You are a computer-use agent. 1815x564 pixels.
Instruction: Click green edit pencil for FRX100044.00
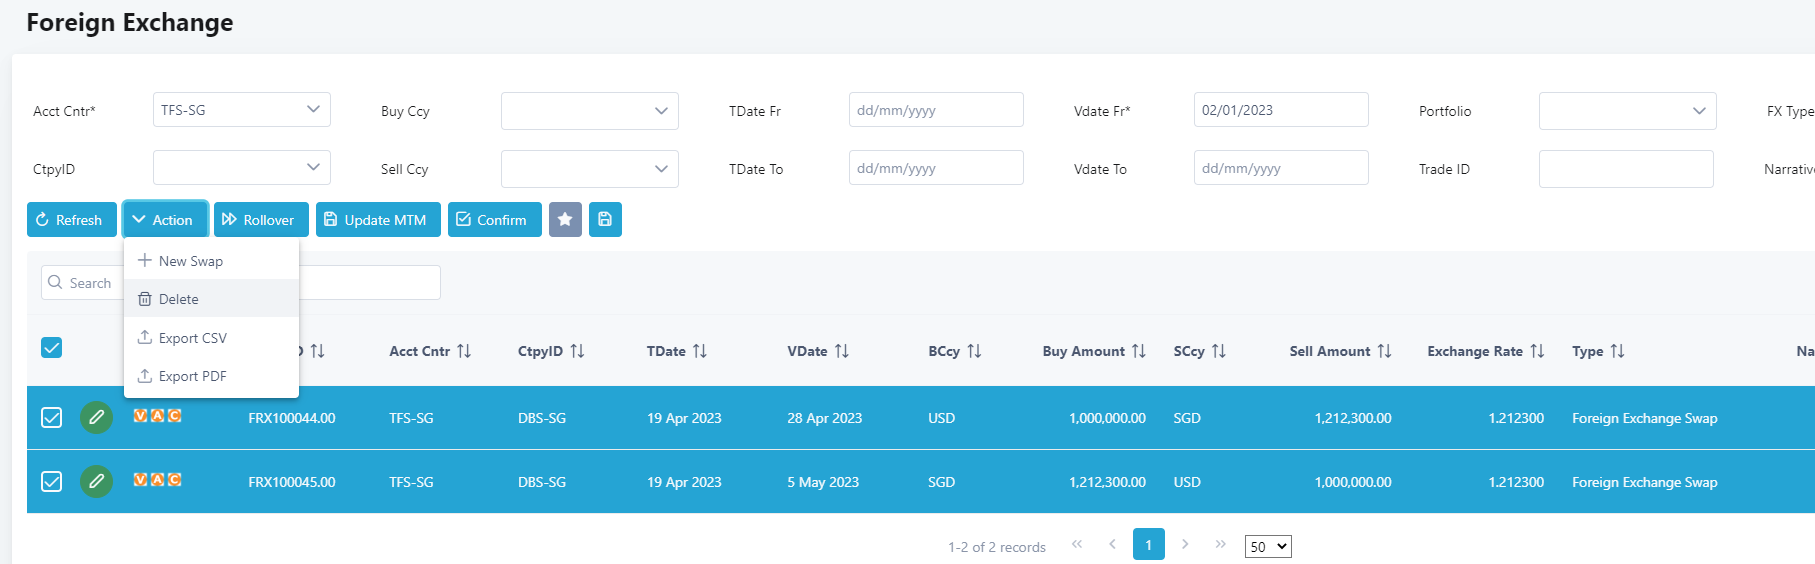[96, 417]
